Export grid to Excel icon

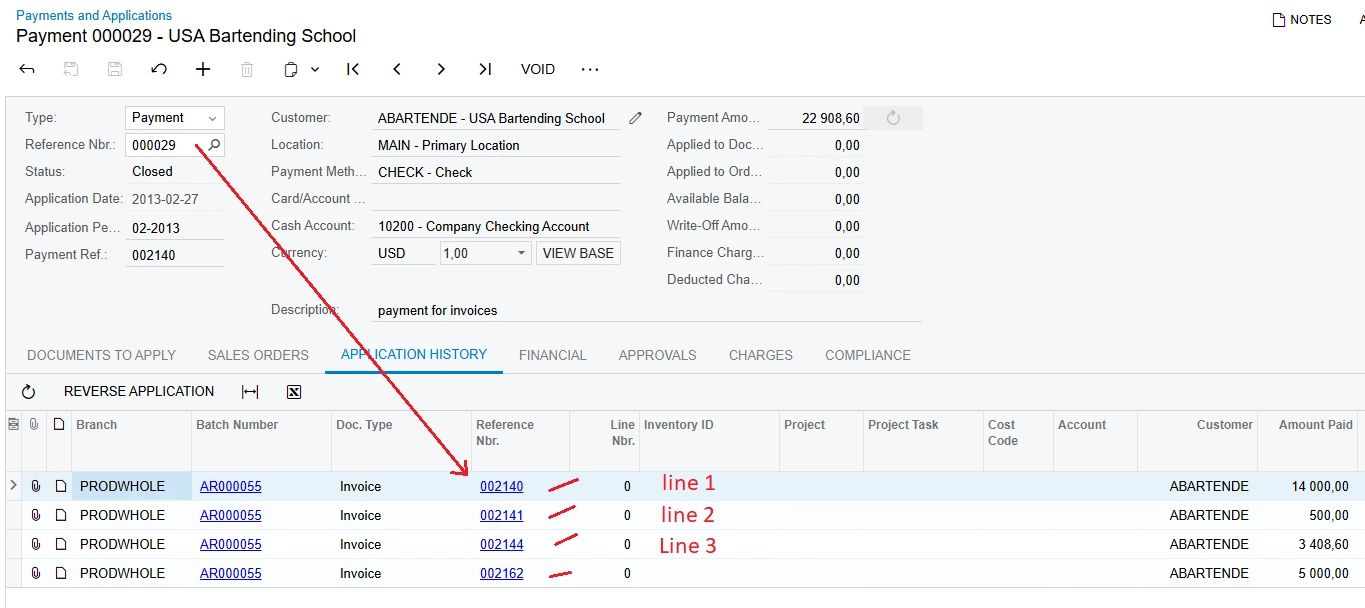click(294, 392)
